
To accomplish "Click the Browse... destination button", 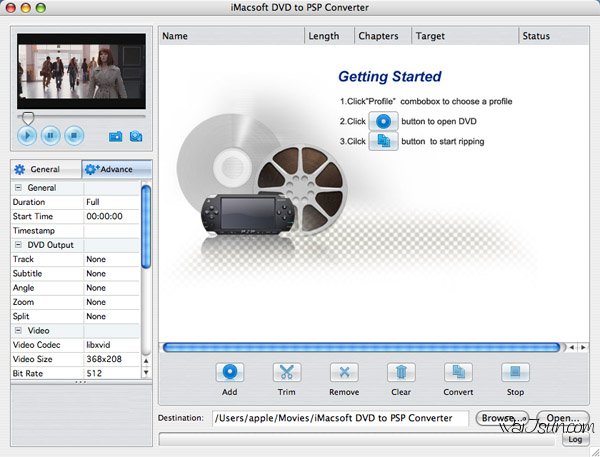I will [503, 418].
